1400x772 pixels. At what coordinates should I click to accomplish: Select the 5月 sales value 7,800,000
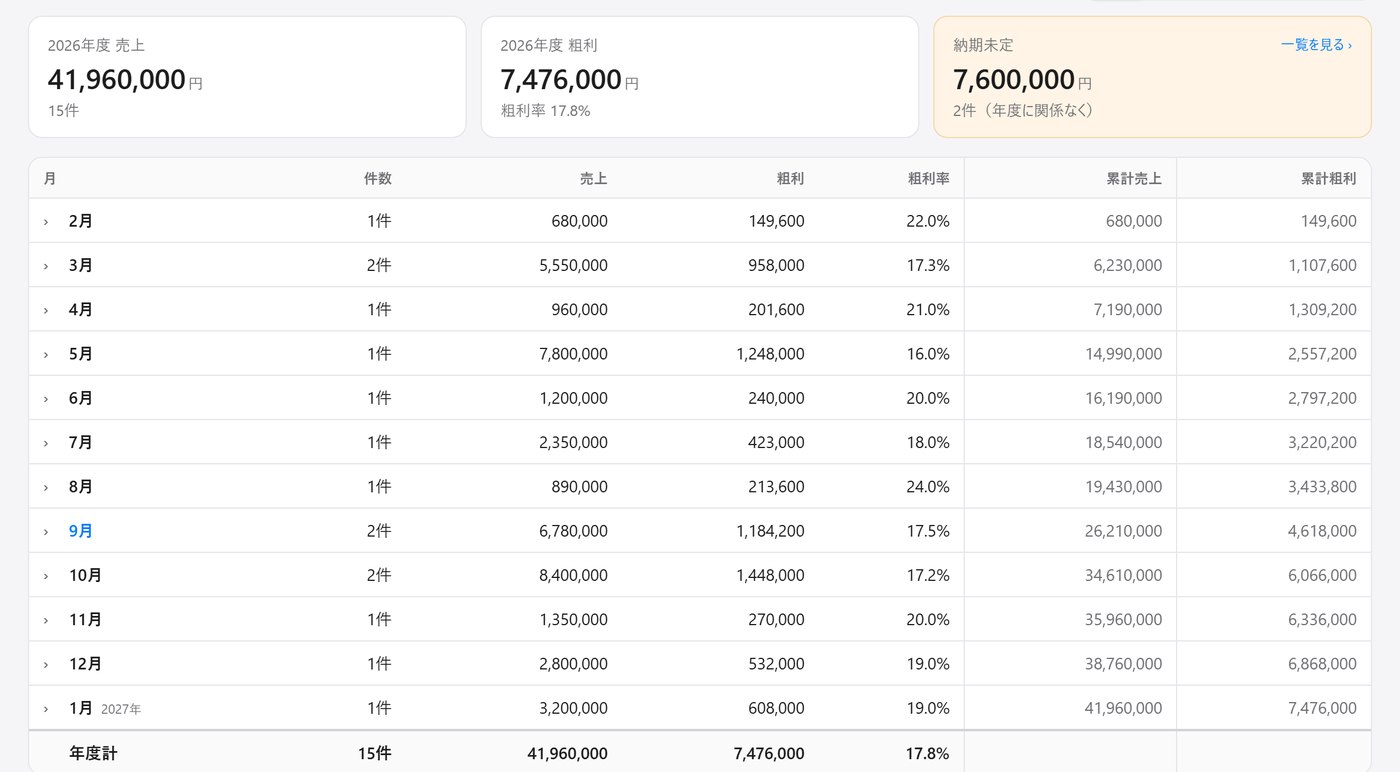tap(573, 354)
